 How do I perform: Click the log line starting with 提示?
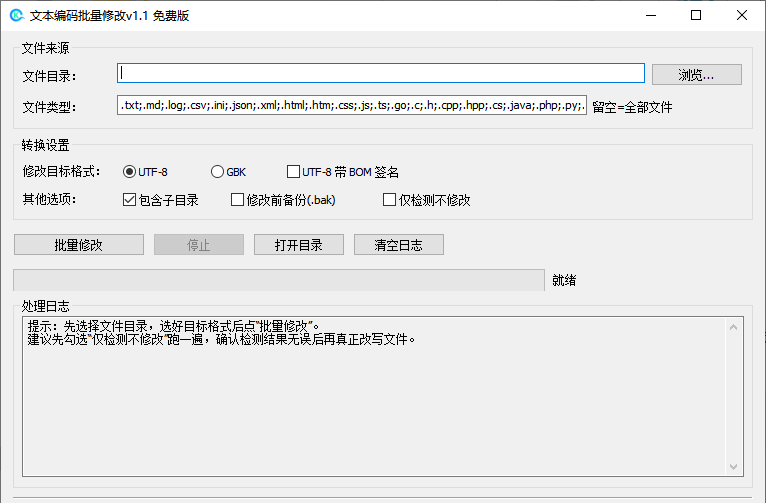(173, 326)
